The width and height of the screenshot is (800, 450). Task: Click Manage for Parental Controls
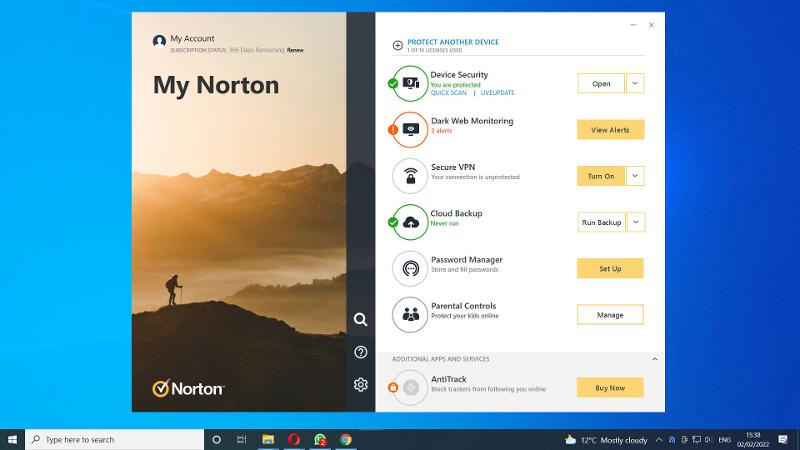(610, 315)
